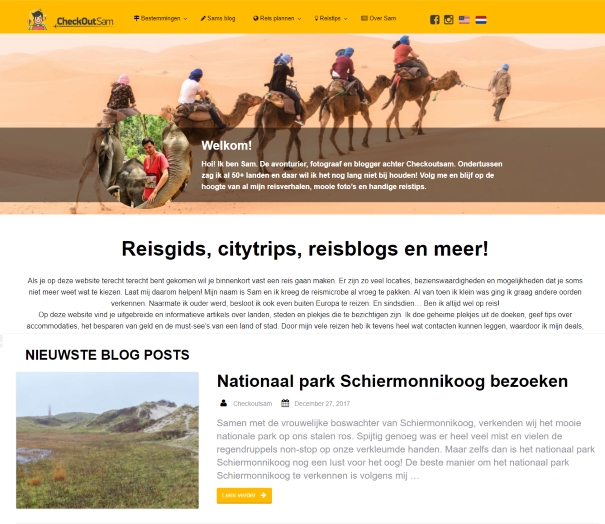Click the Checkoutsam author link
This screenshot has height=524, width=605.
click(x=252, y=404)
